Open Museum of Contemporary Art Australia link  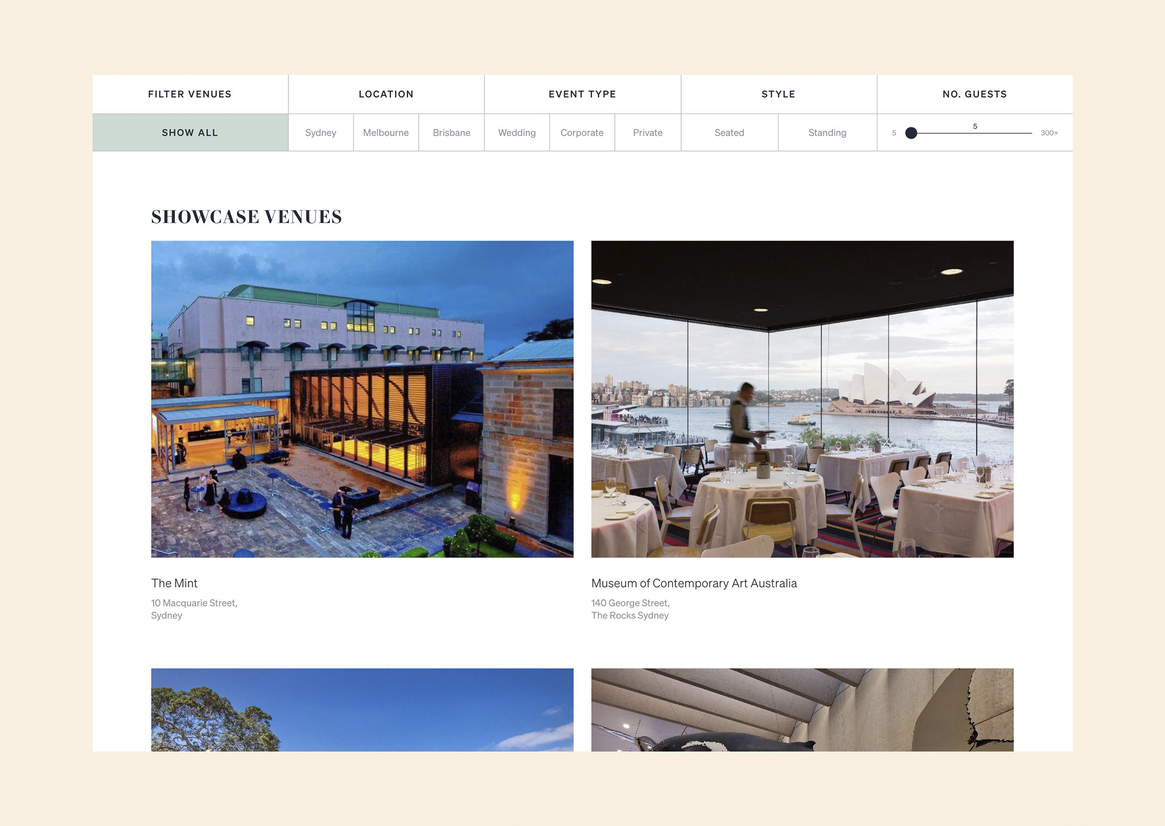point(694,583)
